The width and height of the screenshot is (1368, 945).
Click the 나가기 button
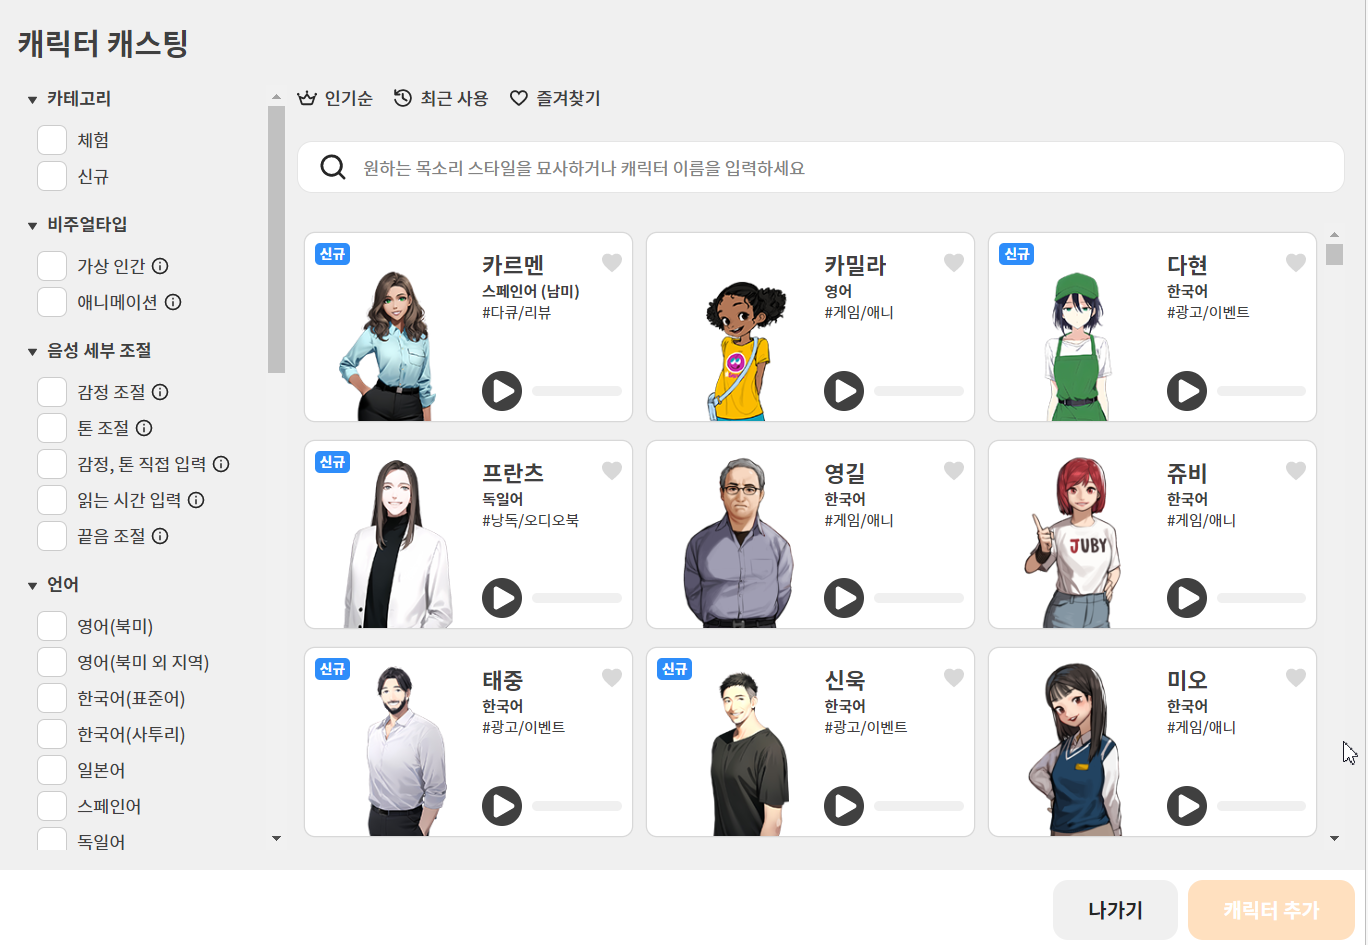(x=1115, y=909)
